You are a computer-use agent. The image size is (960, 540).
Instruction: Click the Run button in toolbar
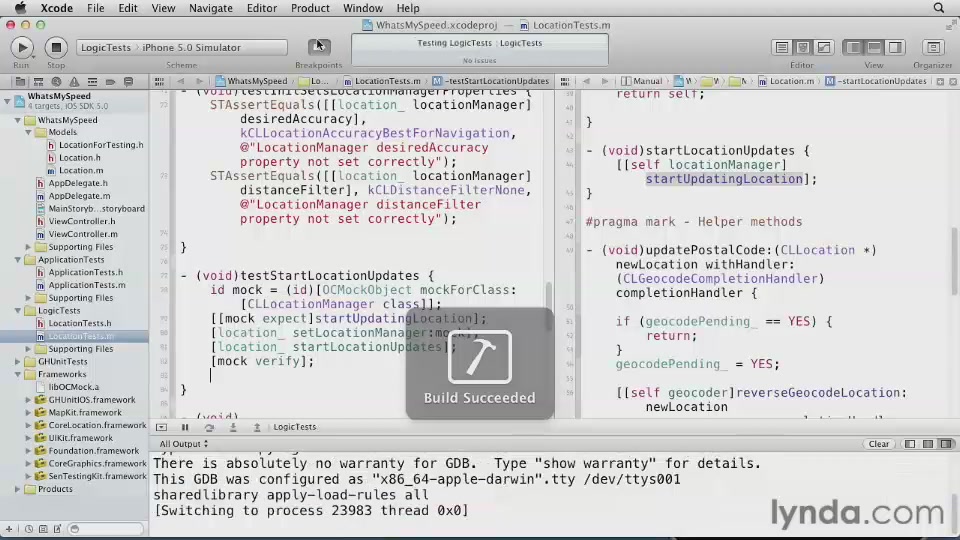pyautogui.click(x=21, y=47)
